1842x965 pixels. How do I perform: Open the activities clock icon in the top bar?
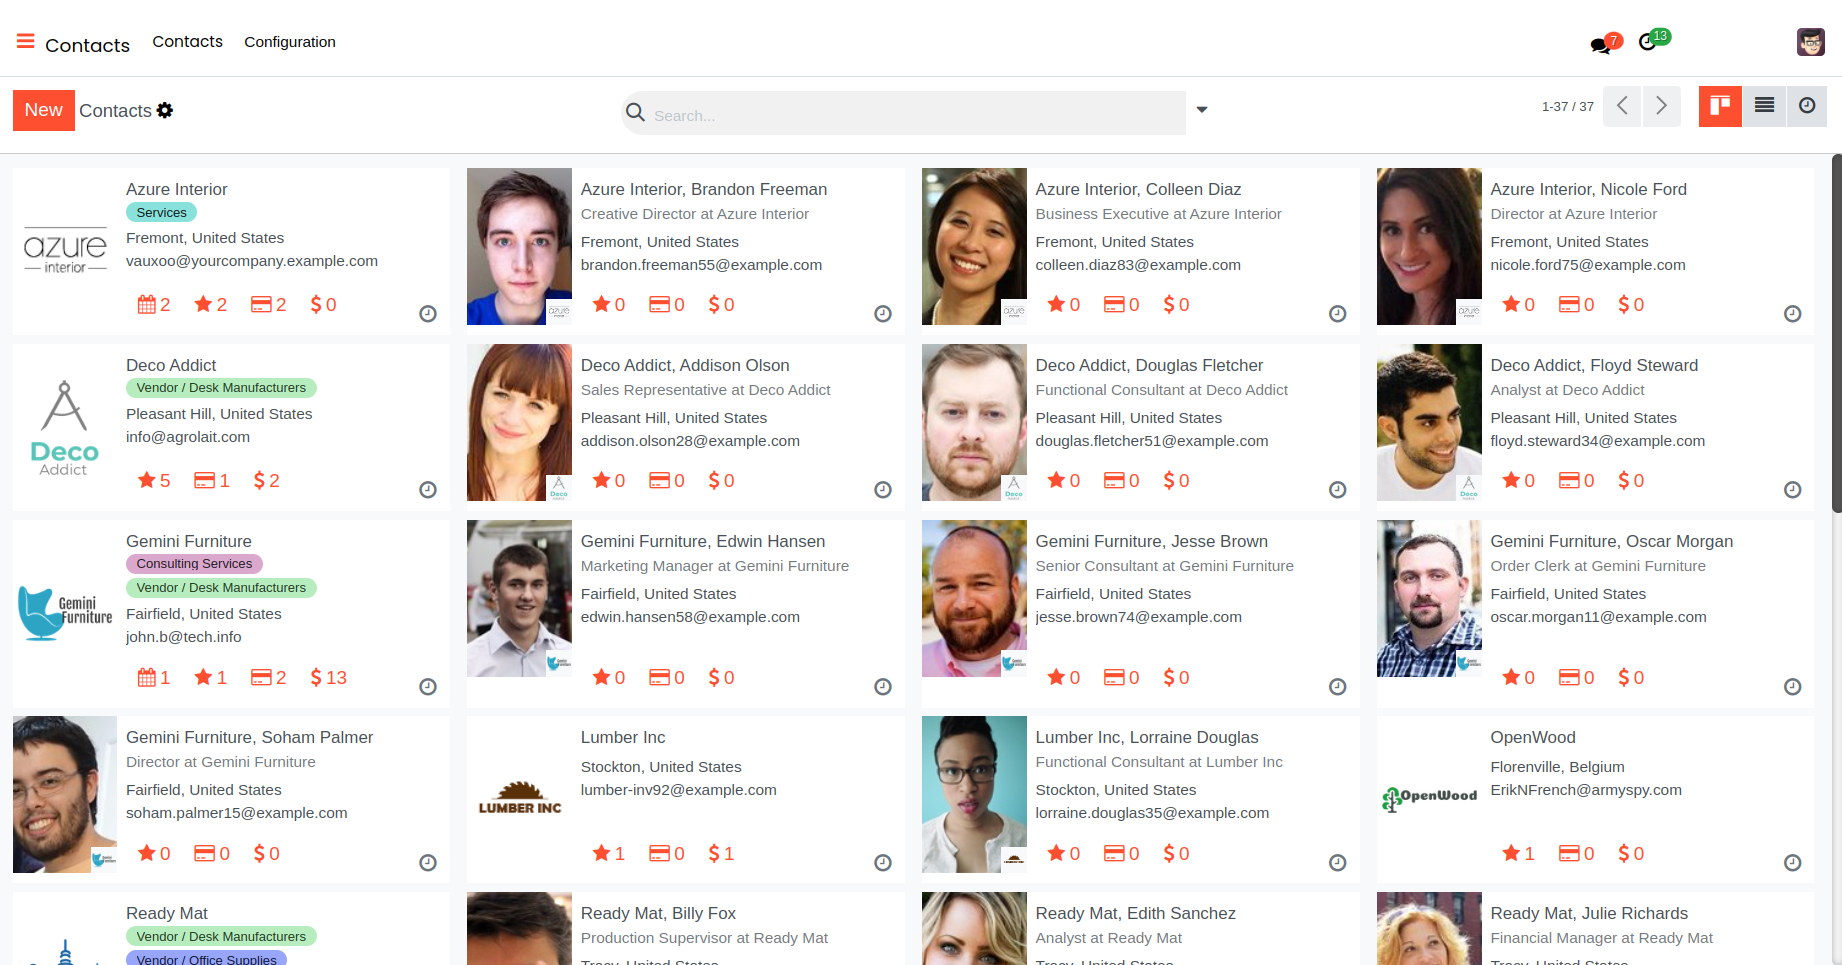(1648, 42)
